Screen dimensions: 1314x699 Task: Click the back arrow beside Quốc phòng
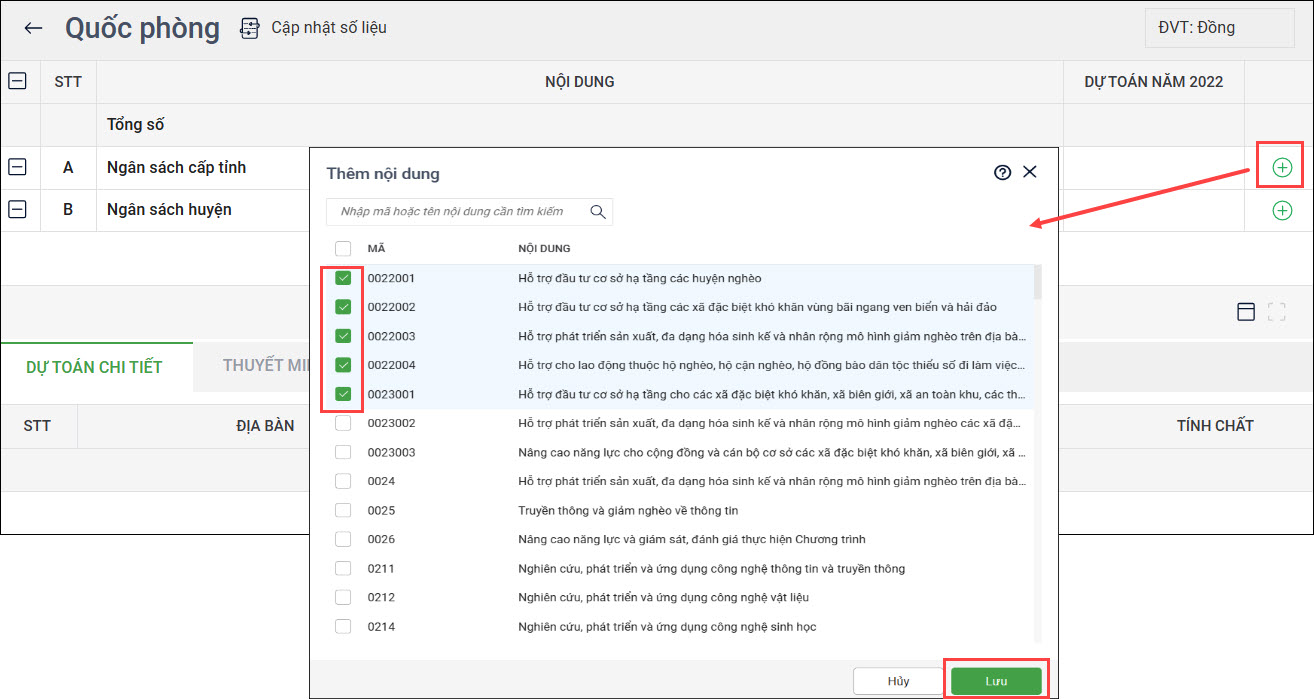pos(33,28)
